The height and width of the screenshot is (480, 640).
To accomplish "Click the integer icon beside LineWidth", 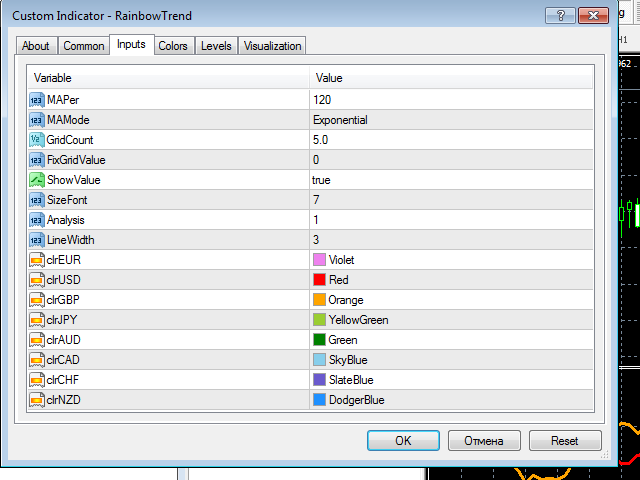I will coord(36,240).
